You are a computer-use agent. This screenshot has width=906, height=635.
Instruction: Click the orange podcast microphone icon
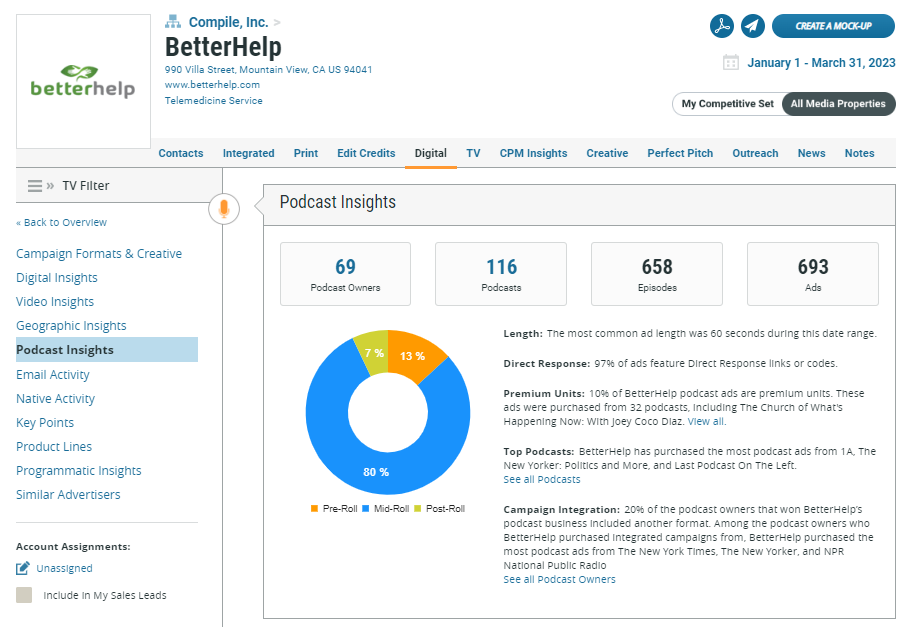(224, 208)
